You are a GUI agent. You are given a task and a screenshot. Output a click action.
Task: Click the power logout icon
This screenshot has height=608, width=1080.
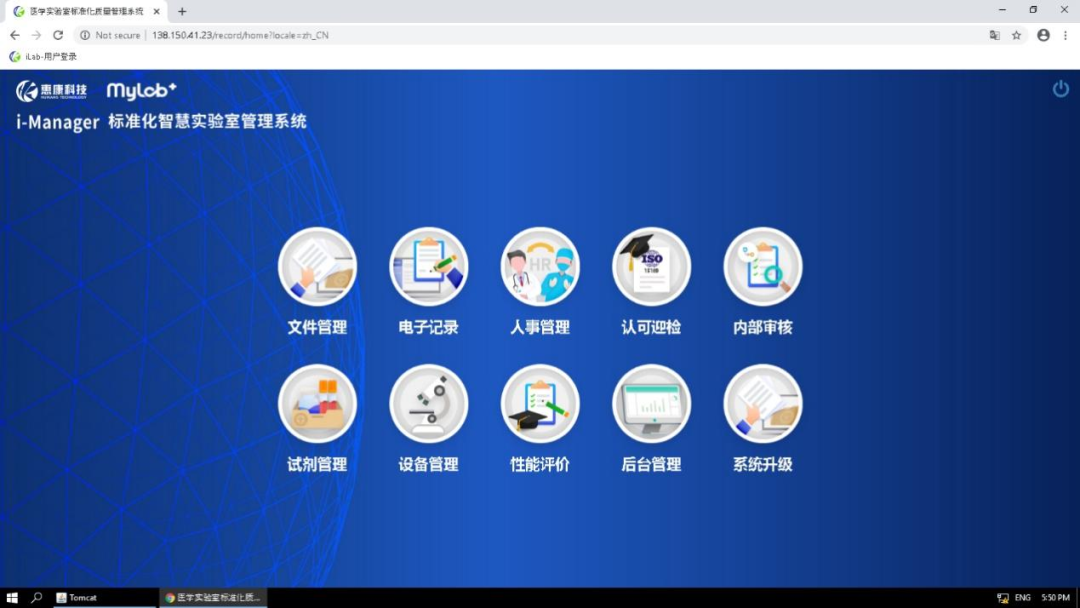click(x=1061, y=89)
